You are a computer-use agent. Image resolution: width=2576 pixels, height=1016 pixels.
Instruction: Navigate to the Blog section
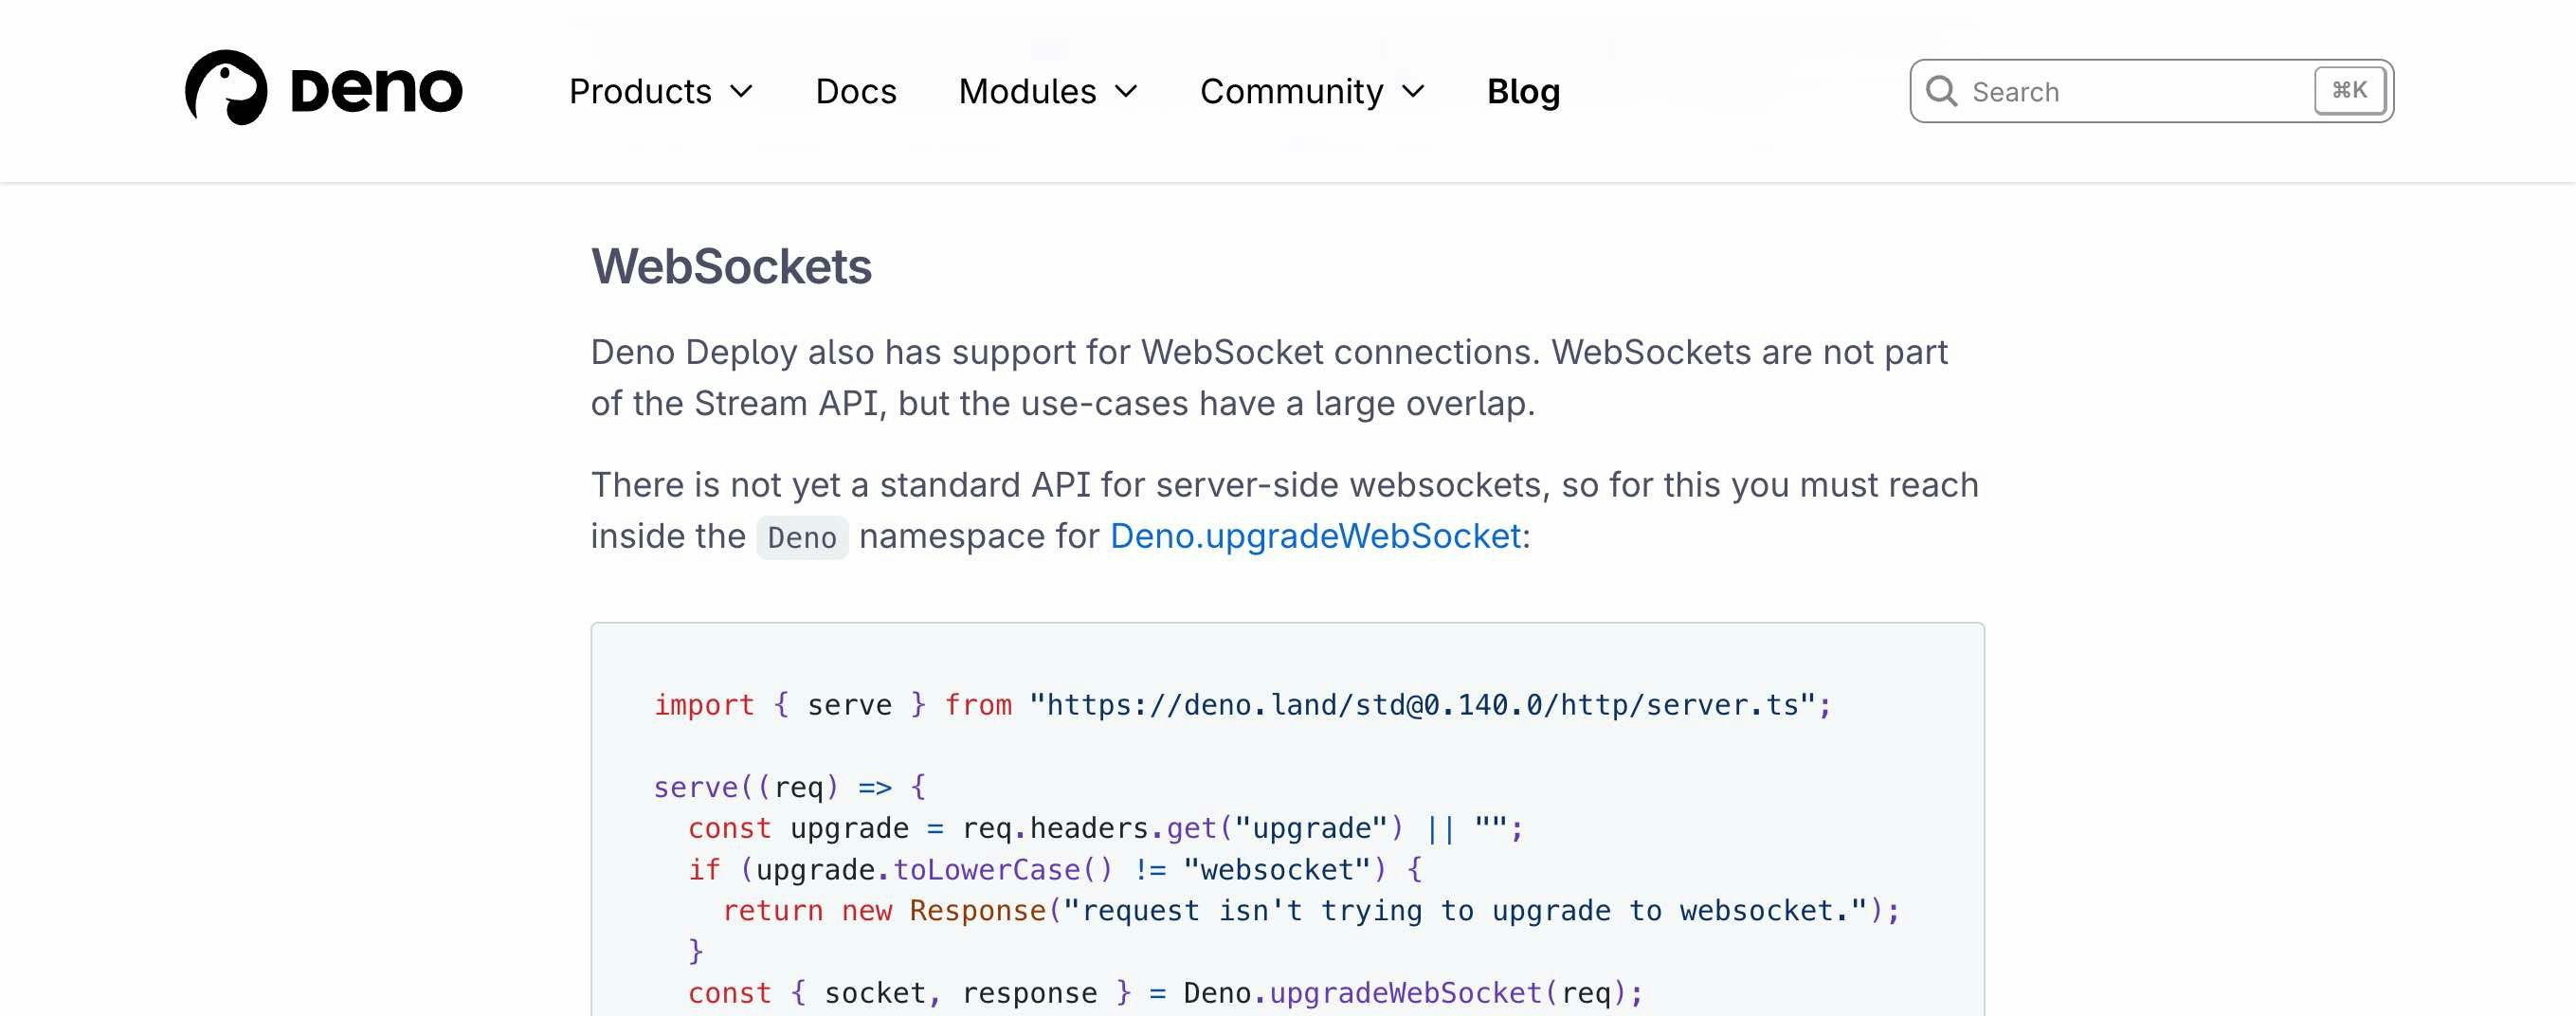pyautogui.click(x=1523, y=92)
